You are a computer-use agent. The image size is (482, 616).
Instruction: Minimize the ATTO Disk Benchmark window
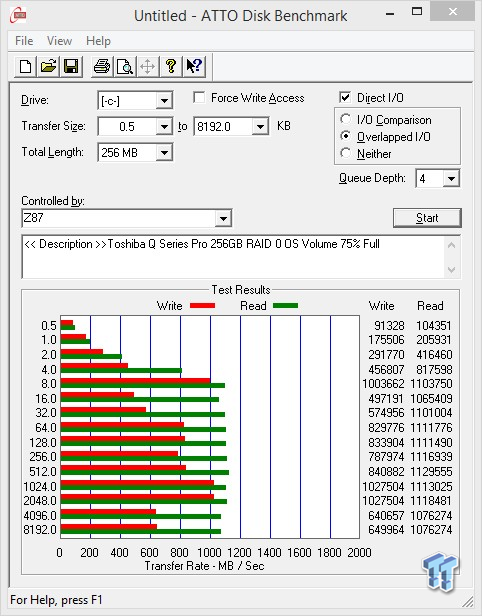pos(390,13)
